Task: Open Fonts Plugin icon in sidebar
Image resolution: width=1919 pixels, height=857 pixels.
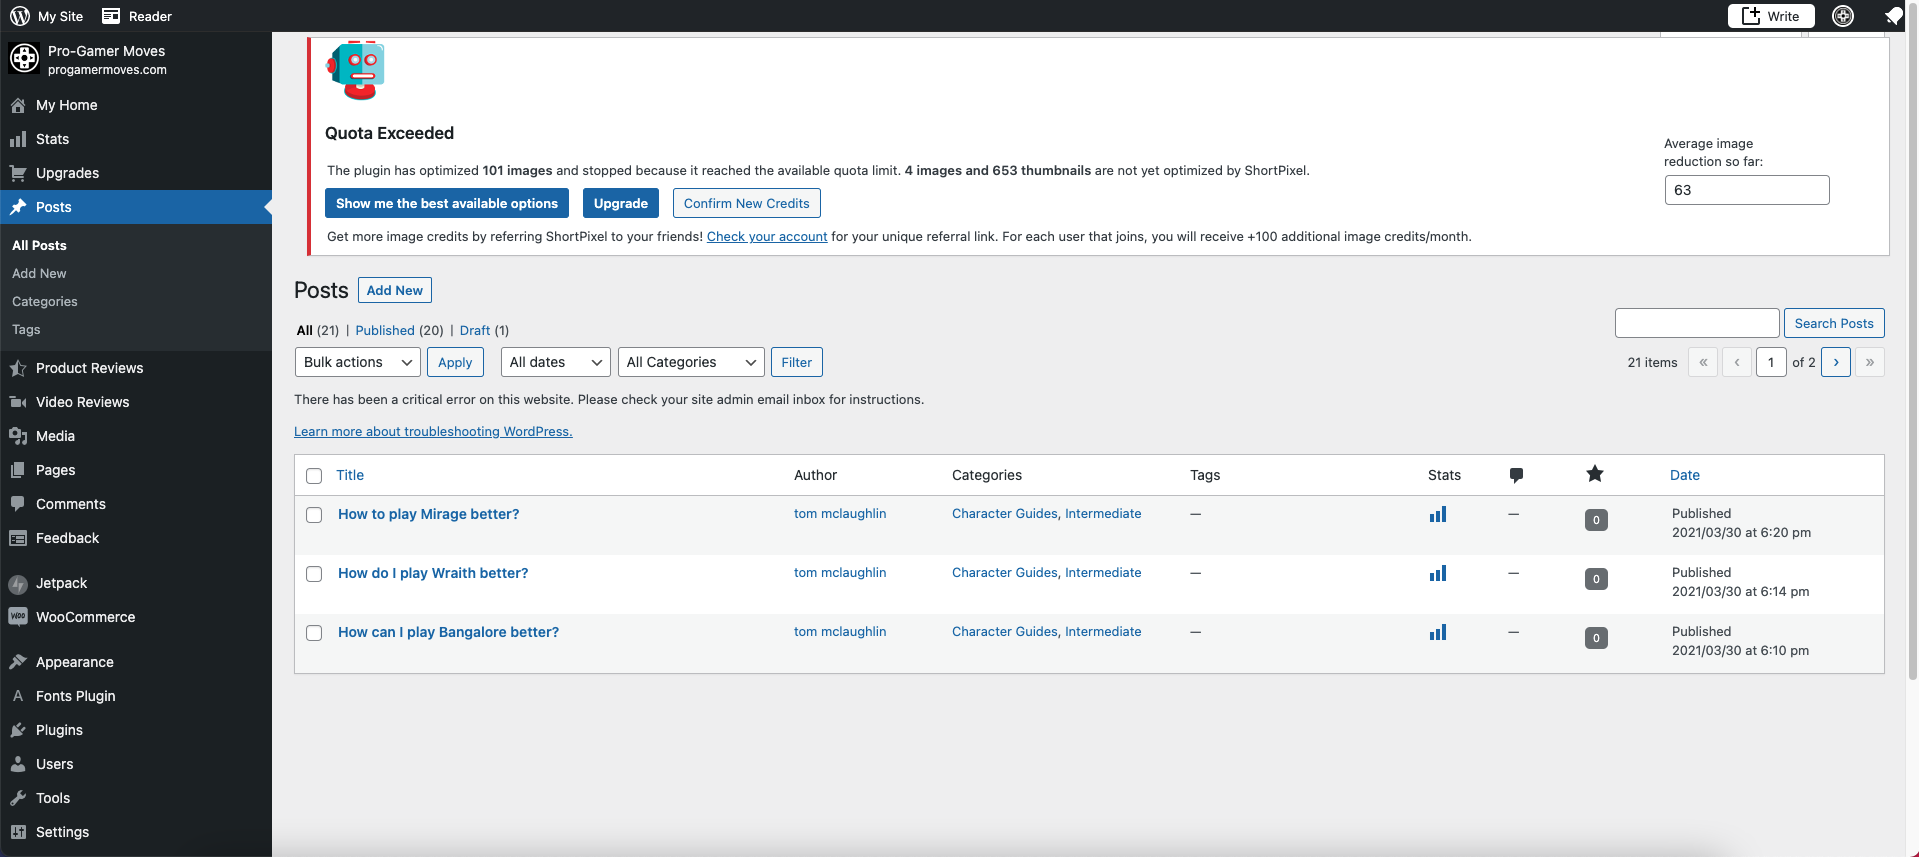Action: coord(18,696)
